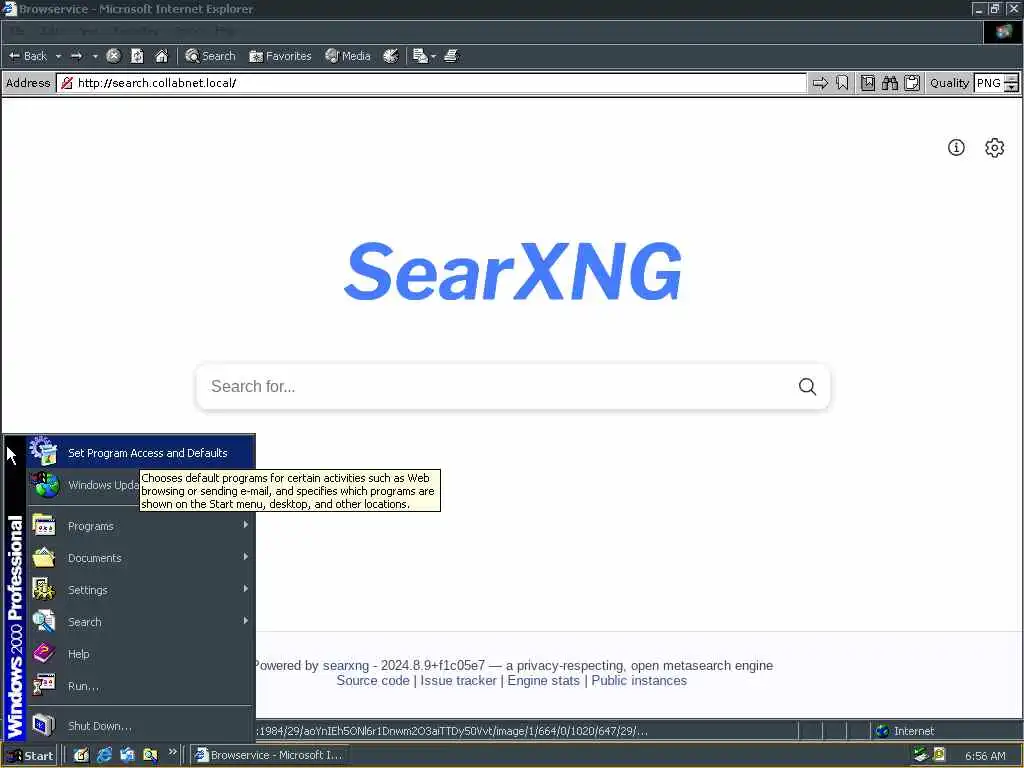This screenshot has height=768, width=1024.
Task: Open the Search pane from the toolbar
Action: point(210,56)
